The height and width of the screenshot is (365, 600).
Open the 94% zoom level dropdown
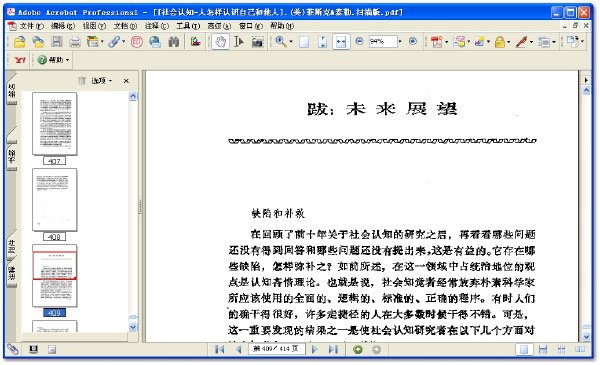(x=400, y=41)
